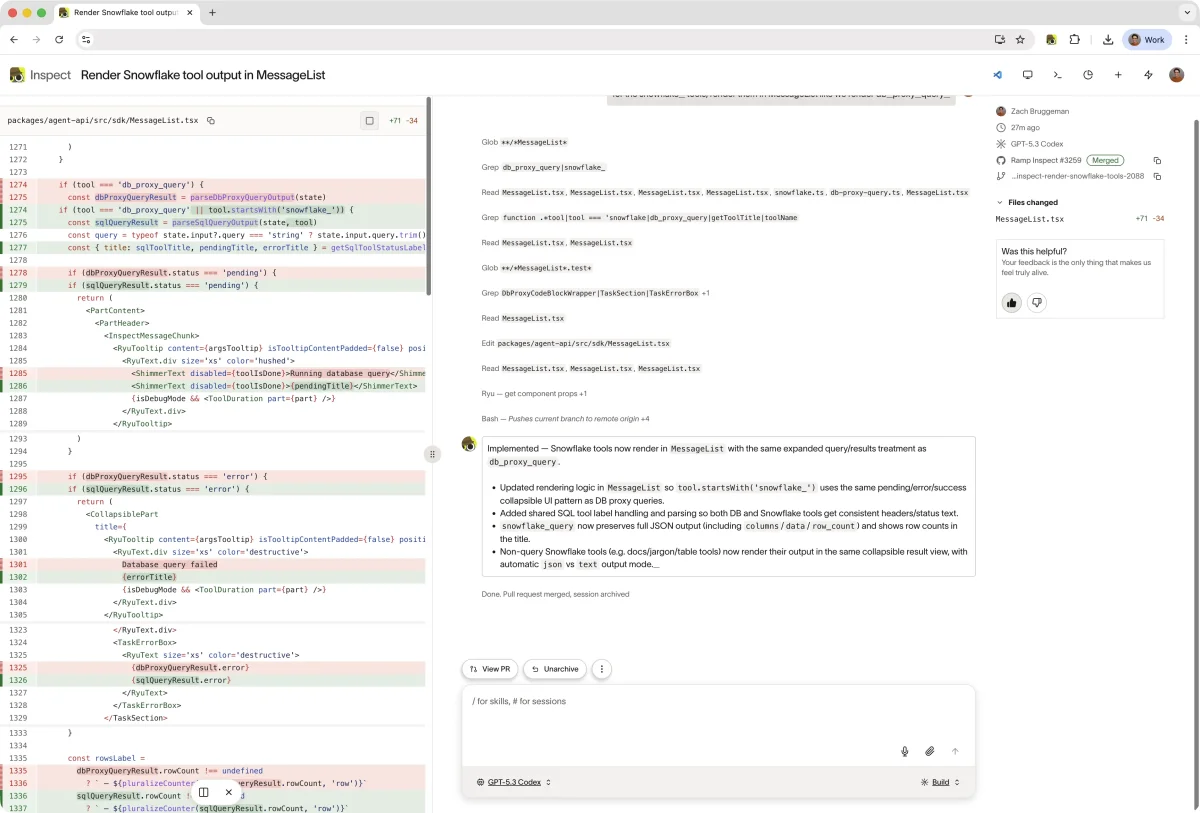
Task: Open the Work profile chip
Action: tap(1147, 40)
